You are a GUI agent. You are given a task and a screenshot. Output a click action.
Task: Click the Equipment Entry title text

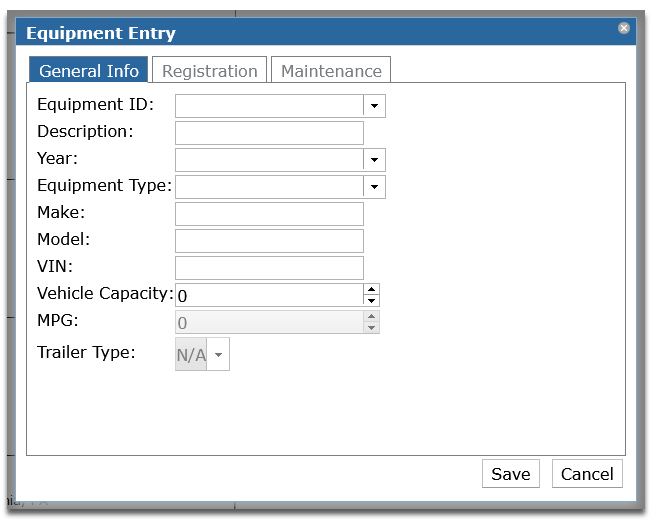pyautogui.click(x=101, y=33)
